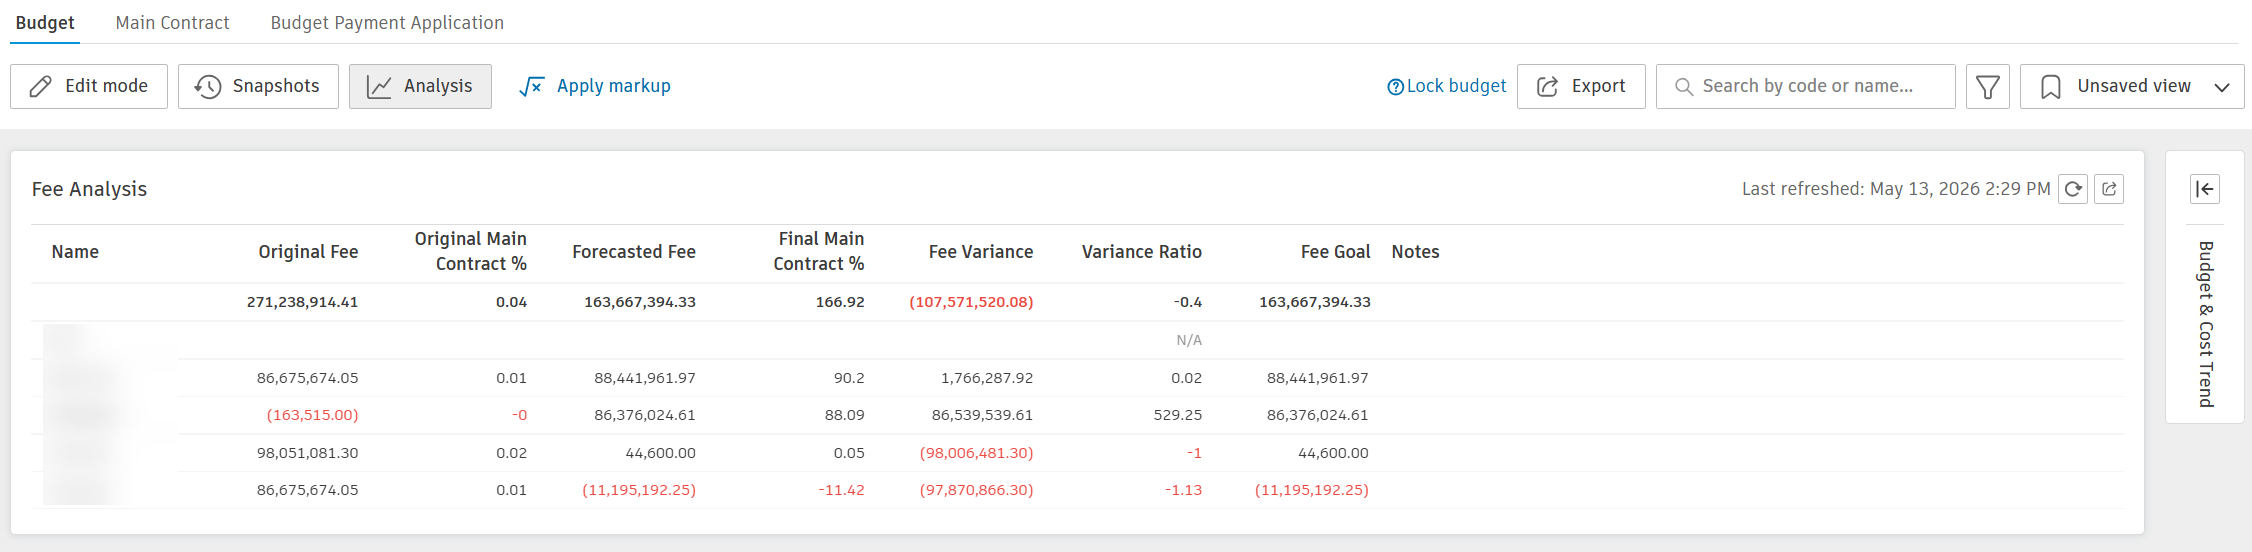Open Snapshots

(x=258, y=86)
